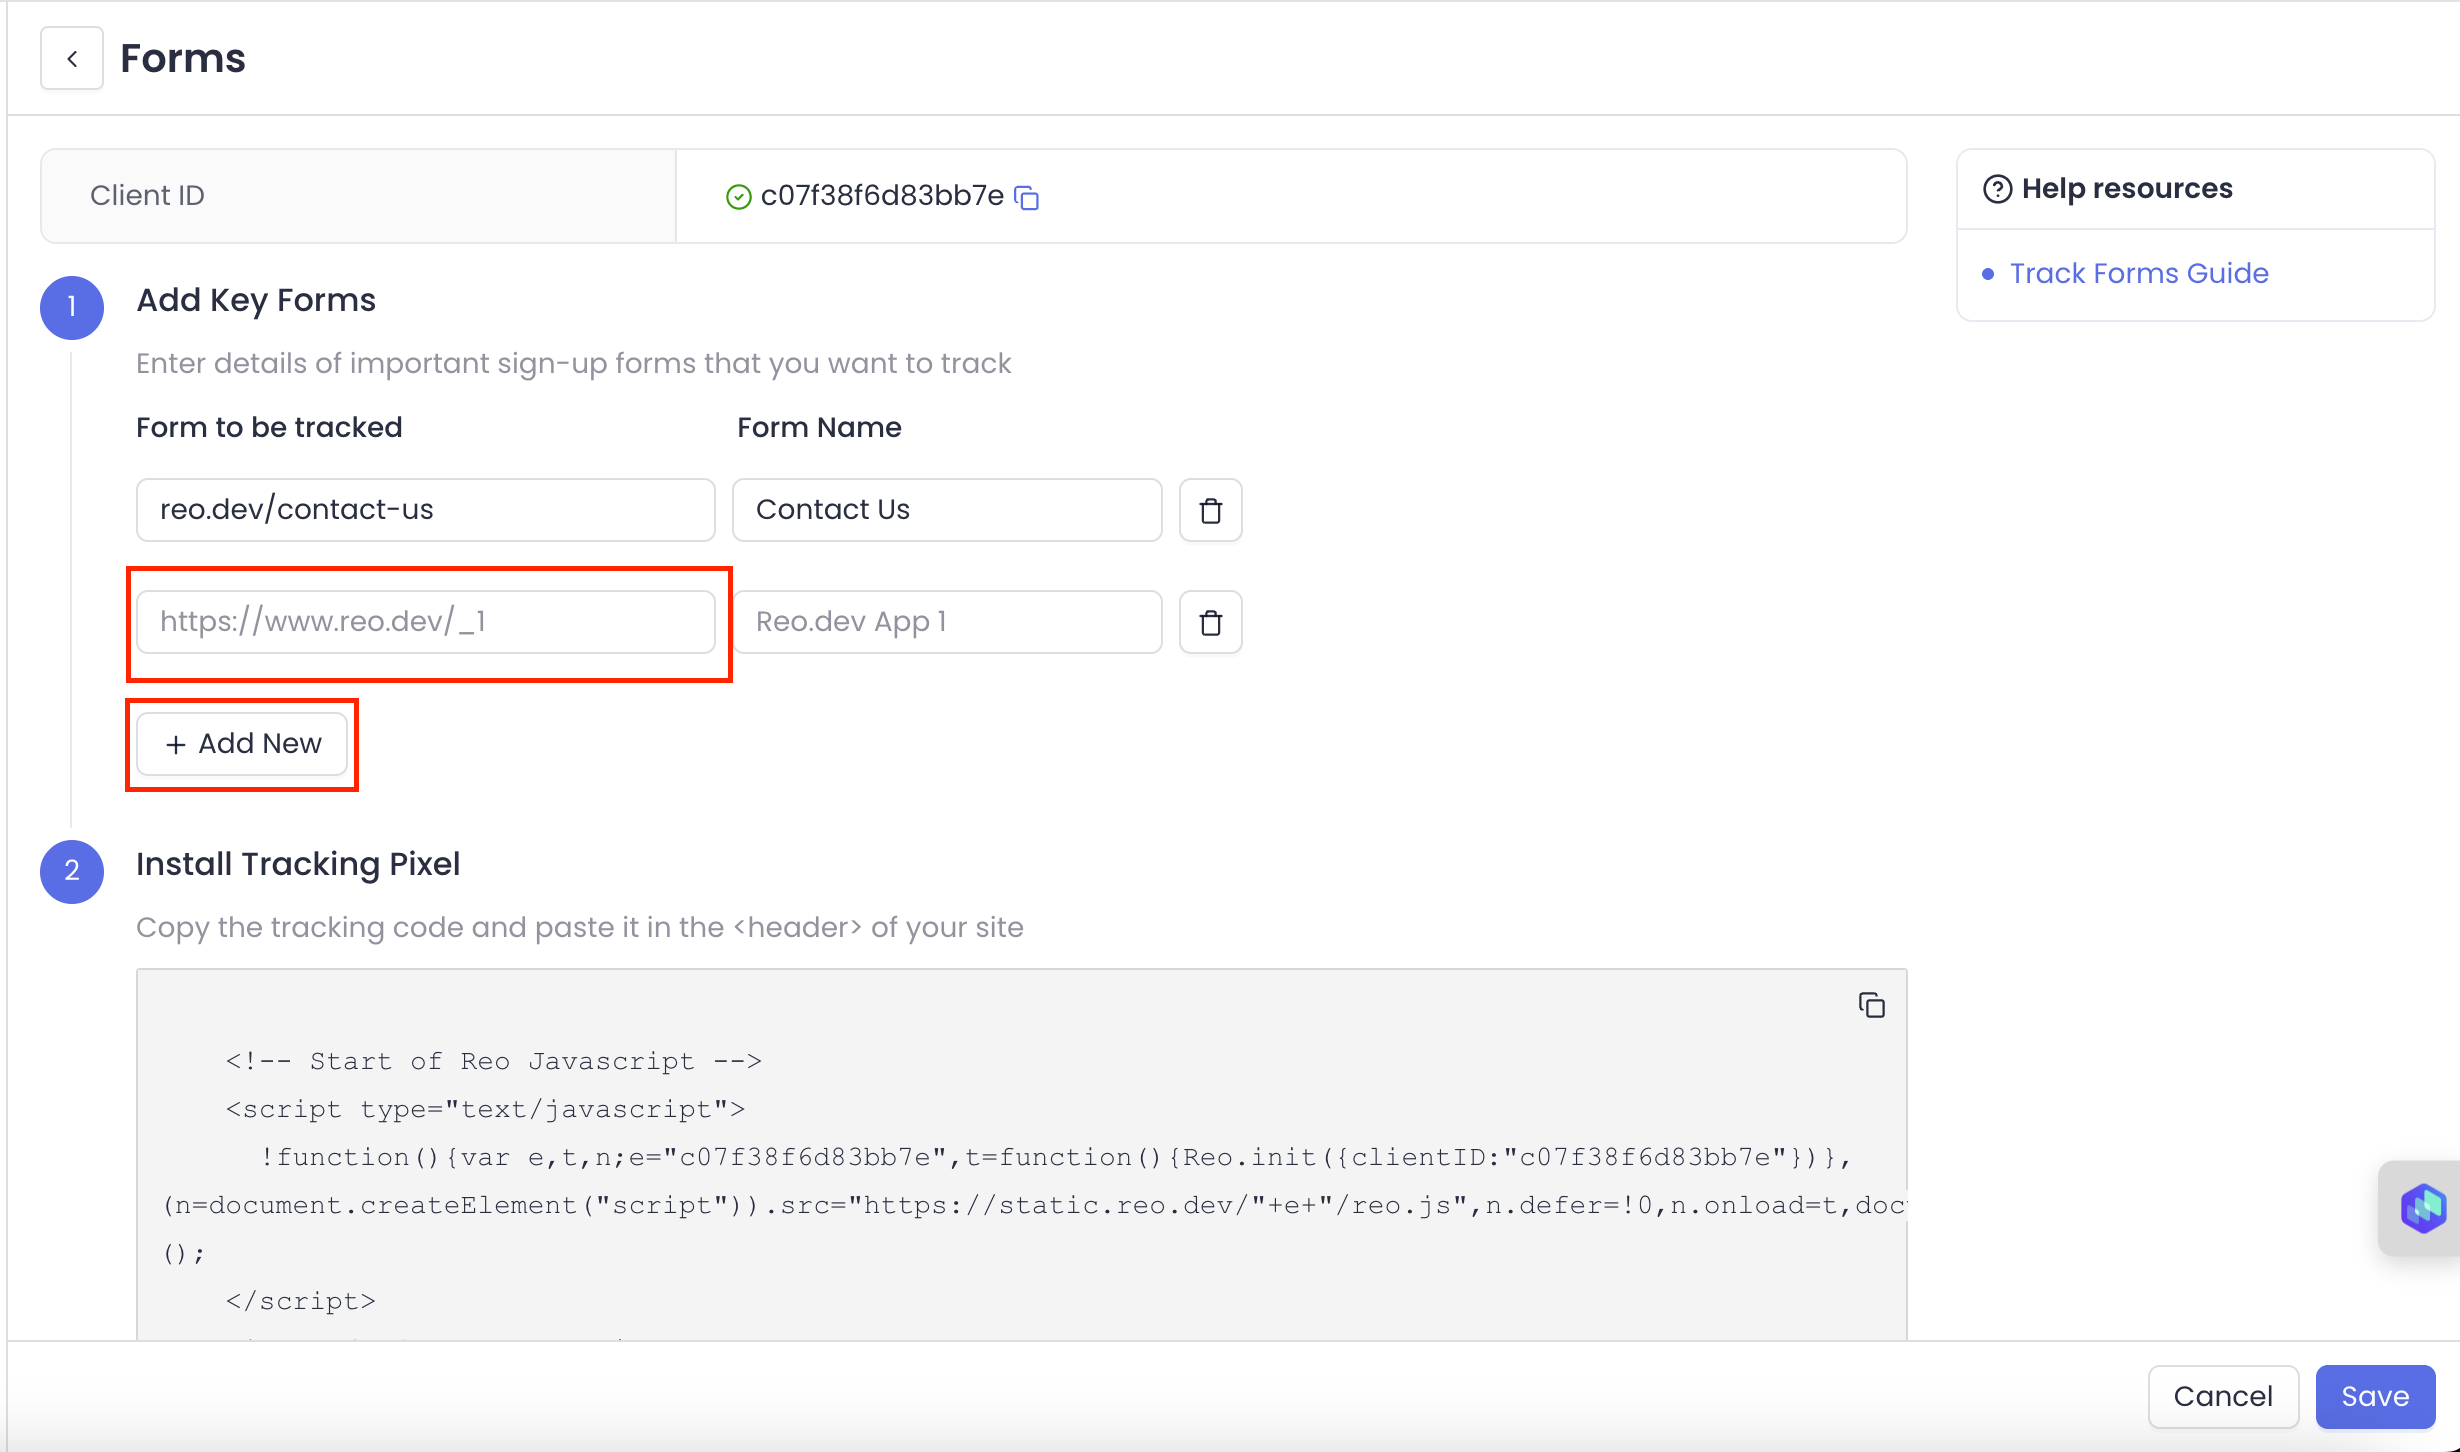
Task: Delete the Contact Us form row
Action: (x=1210, y=511)
